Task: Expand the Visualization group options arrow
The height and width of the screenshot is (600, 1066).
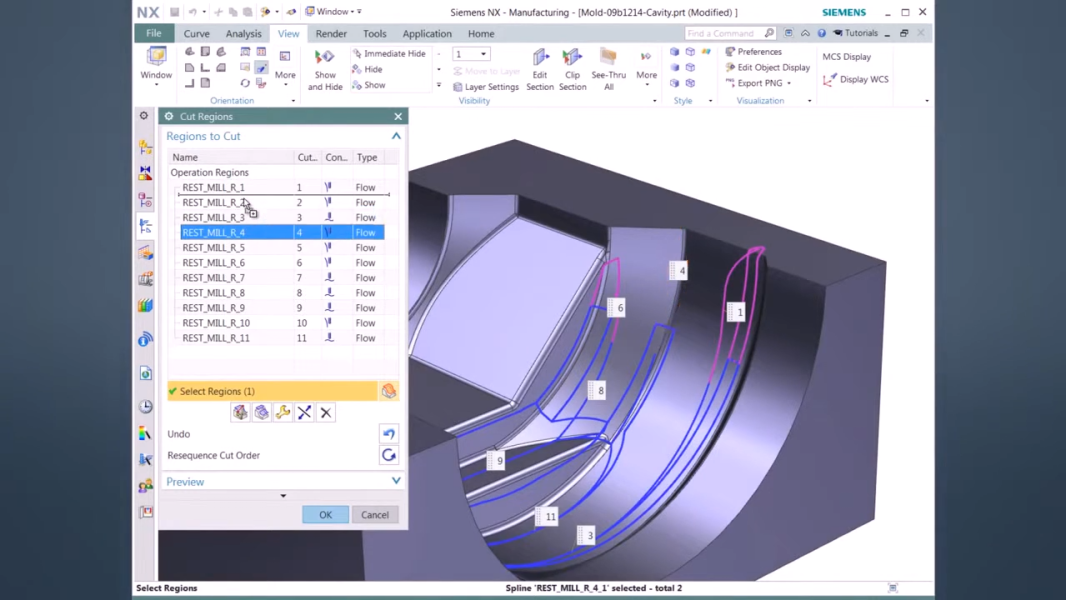Action: click(809, 101)
